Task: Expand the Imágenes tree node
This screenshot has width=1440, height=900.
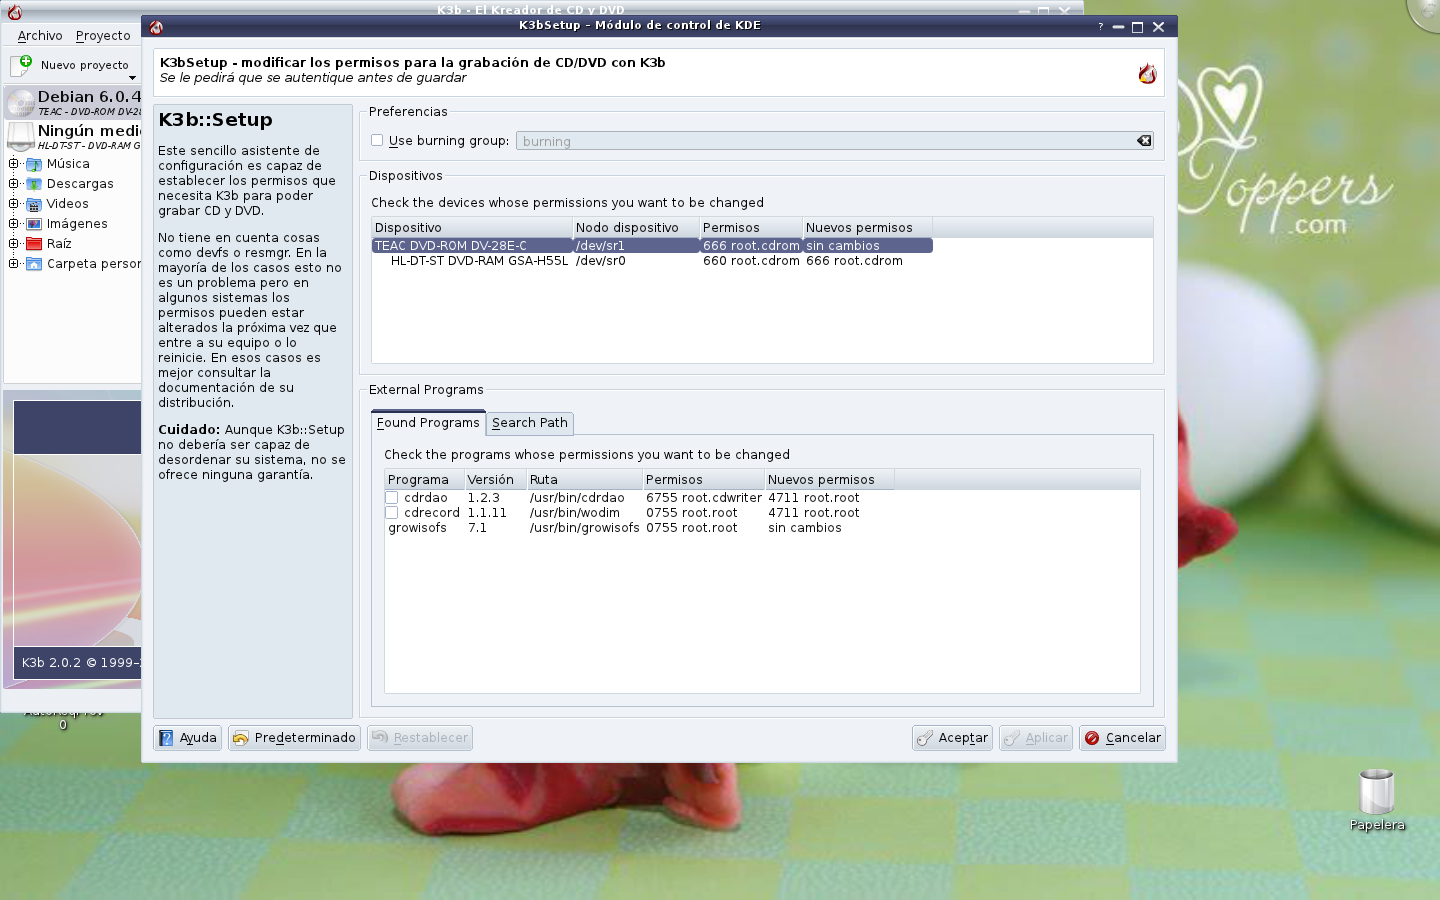Action: [14, 224]
